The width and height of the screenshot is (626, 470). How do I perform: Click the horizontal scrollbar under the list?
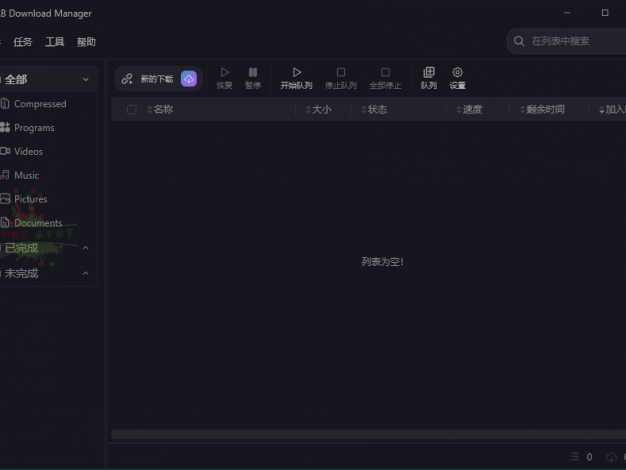click(368, 434)
